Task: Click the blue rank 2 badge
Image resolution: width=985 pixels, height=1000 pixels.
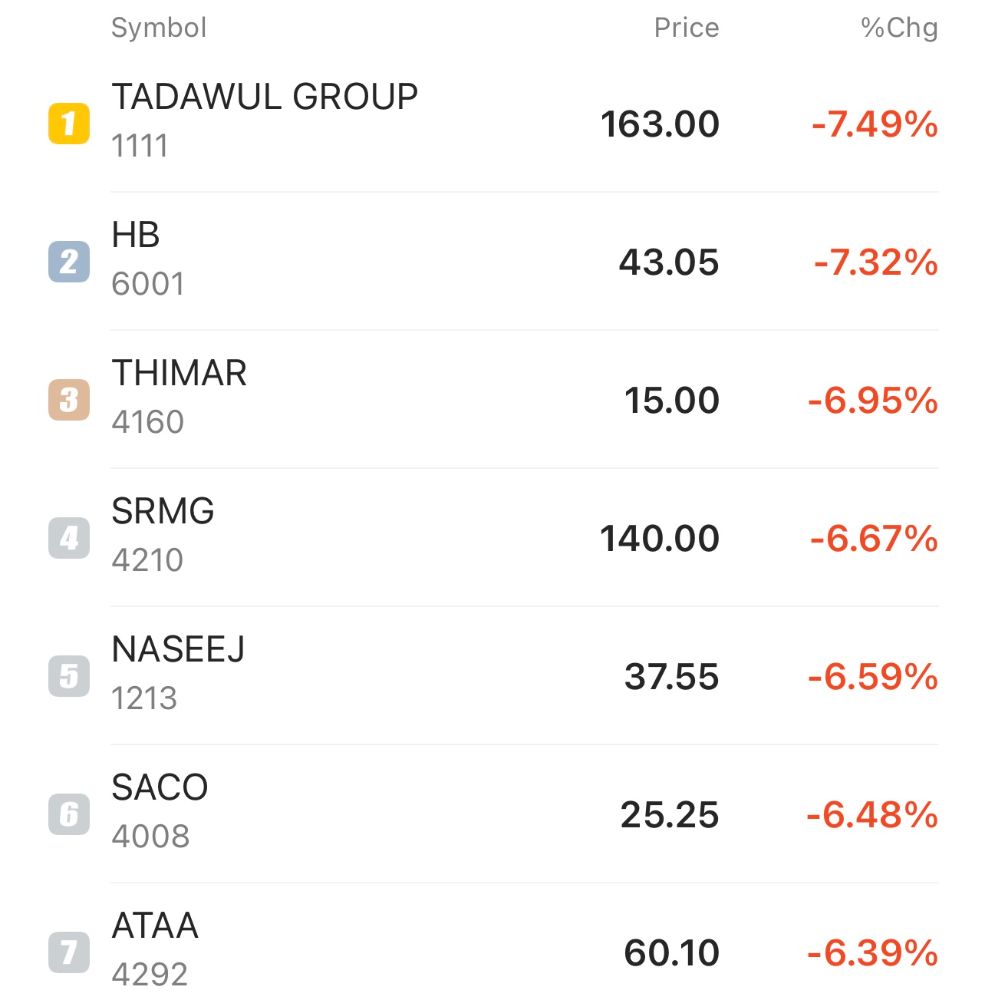Action: point(69,263)
